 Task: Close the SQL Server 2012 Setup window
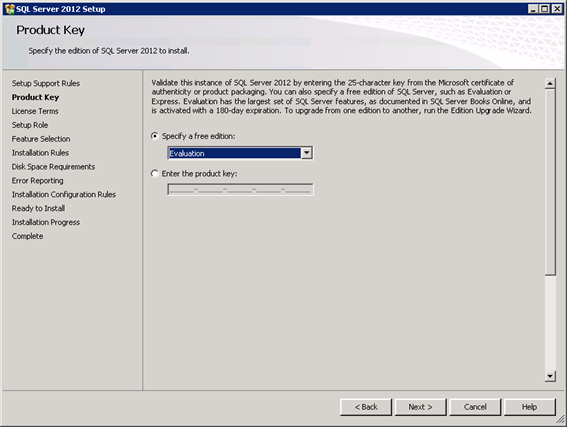coord(557,9)
